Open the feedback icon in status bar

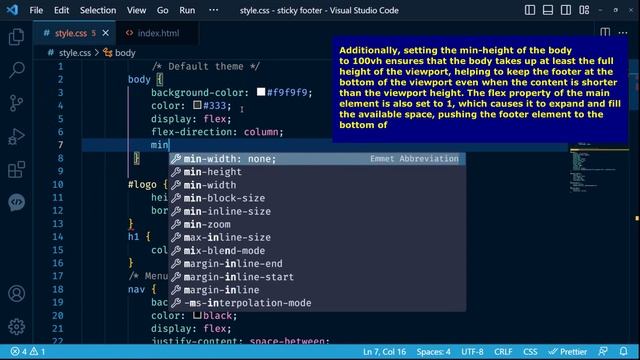pos(603,351)
